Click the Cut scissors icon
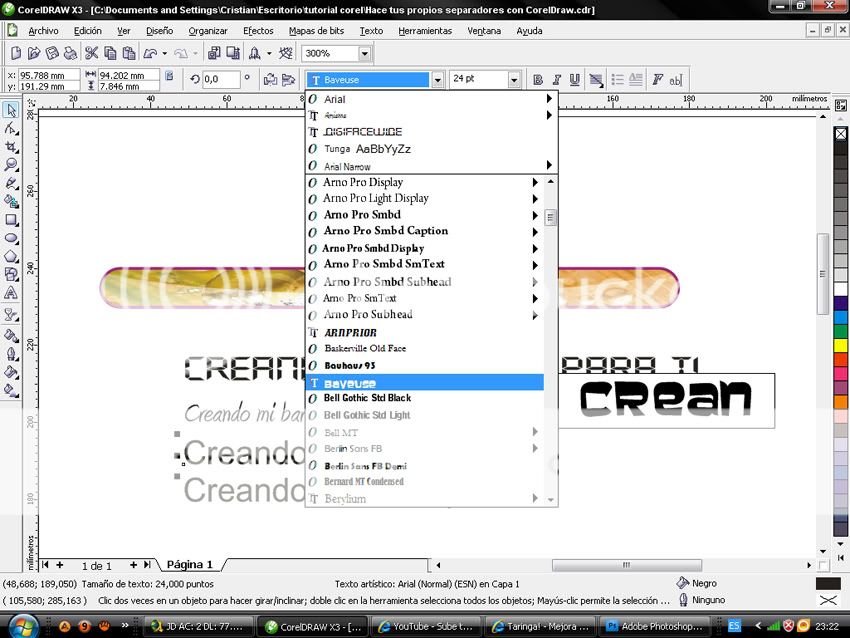The width and height of the screenshot is (850, 638). (92, 53)
